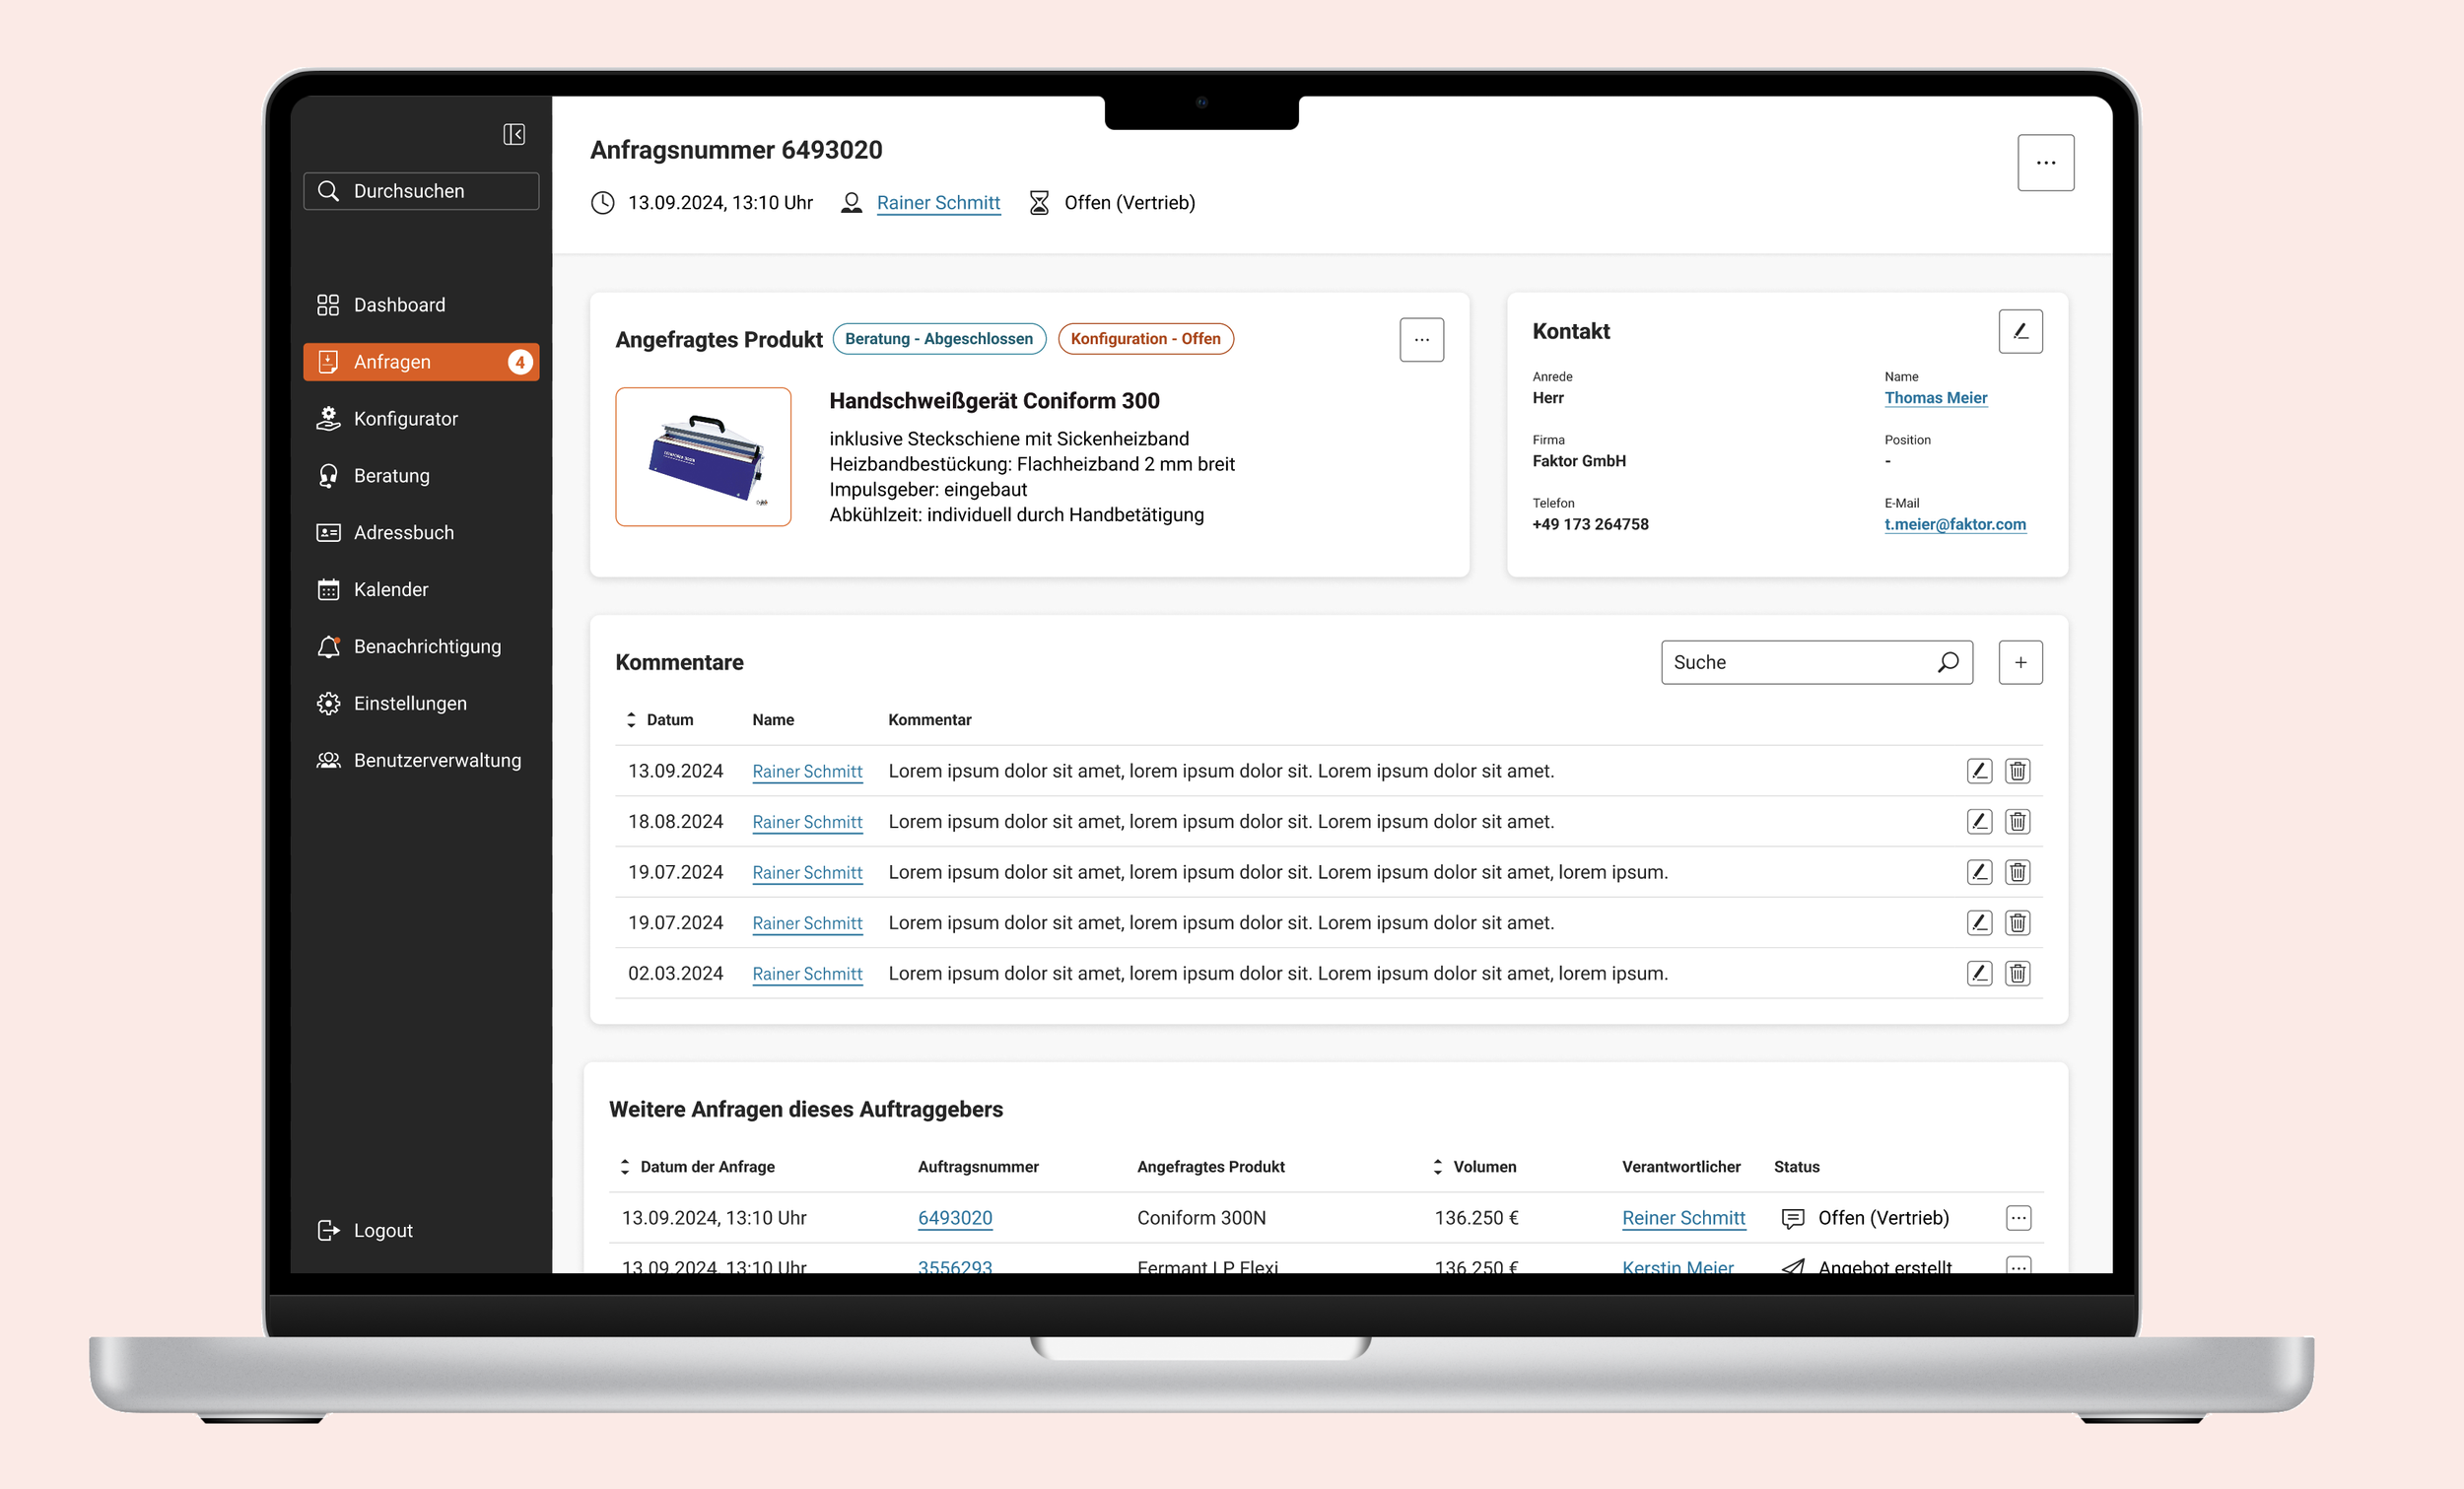Edit the comment dated 18.08.2024

click(x=1979, y=822)
